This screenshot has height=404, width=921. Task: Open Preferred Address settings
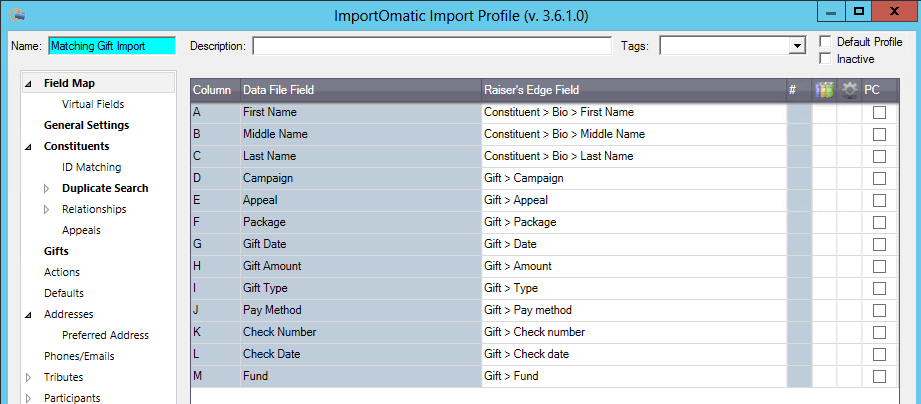(105, 335)
